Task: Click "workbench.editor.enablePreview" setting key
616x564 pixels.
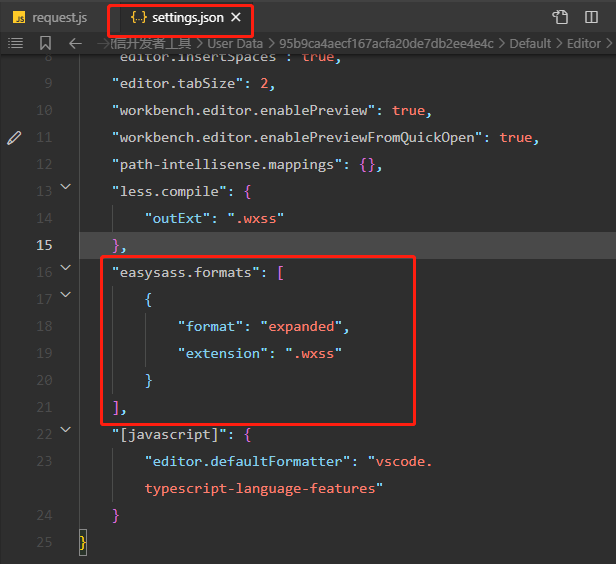Action: click(244, 111)
